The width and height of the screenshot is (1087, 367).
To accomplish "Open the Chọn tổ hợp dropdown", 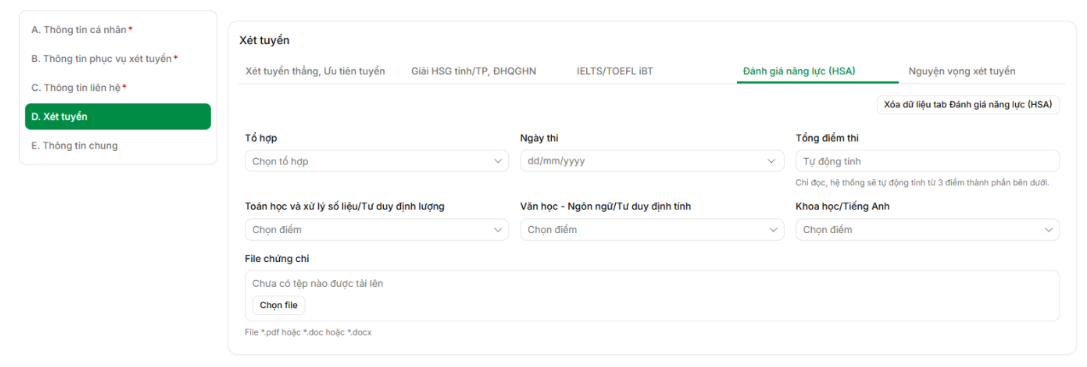I will [x=376, y=161].
